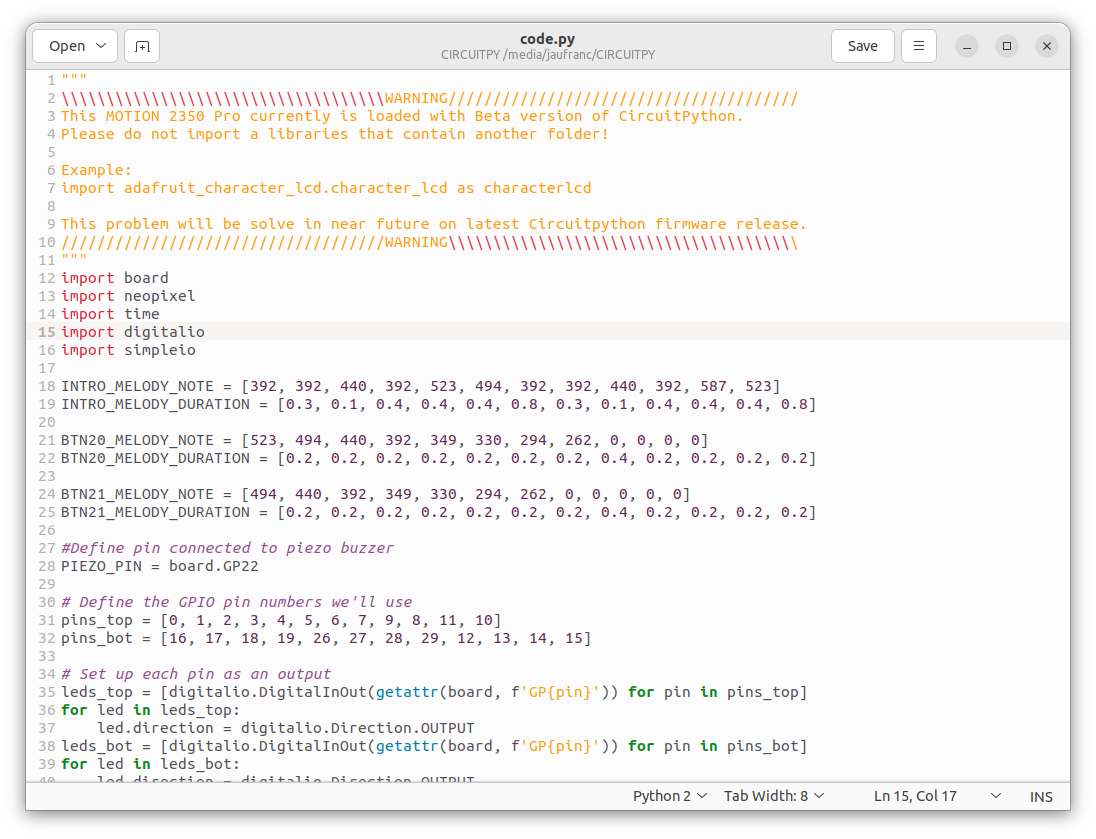Click on 'import simpleio' line
This screenshot has height=839, width=1096.
128,350
